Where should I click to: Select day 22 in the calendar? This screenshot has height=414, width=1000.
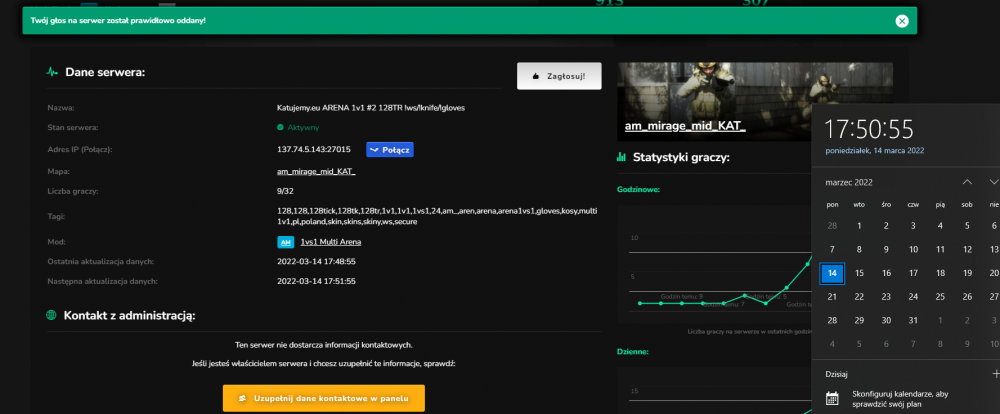point(859,297)
